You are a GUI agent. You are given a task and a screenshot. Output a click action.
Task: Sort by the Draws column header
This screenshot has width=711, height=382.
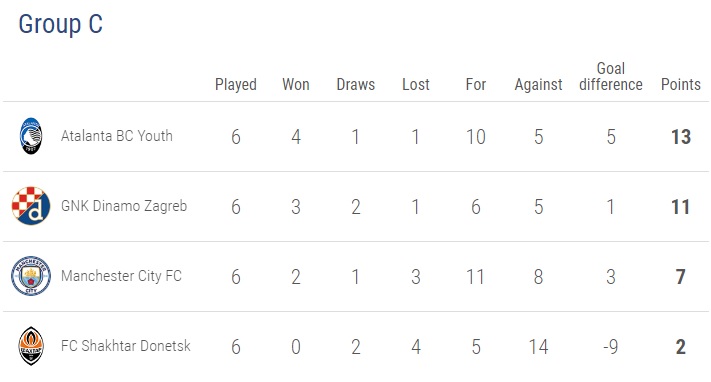pyautogui.click(x=356, y=84)
